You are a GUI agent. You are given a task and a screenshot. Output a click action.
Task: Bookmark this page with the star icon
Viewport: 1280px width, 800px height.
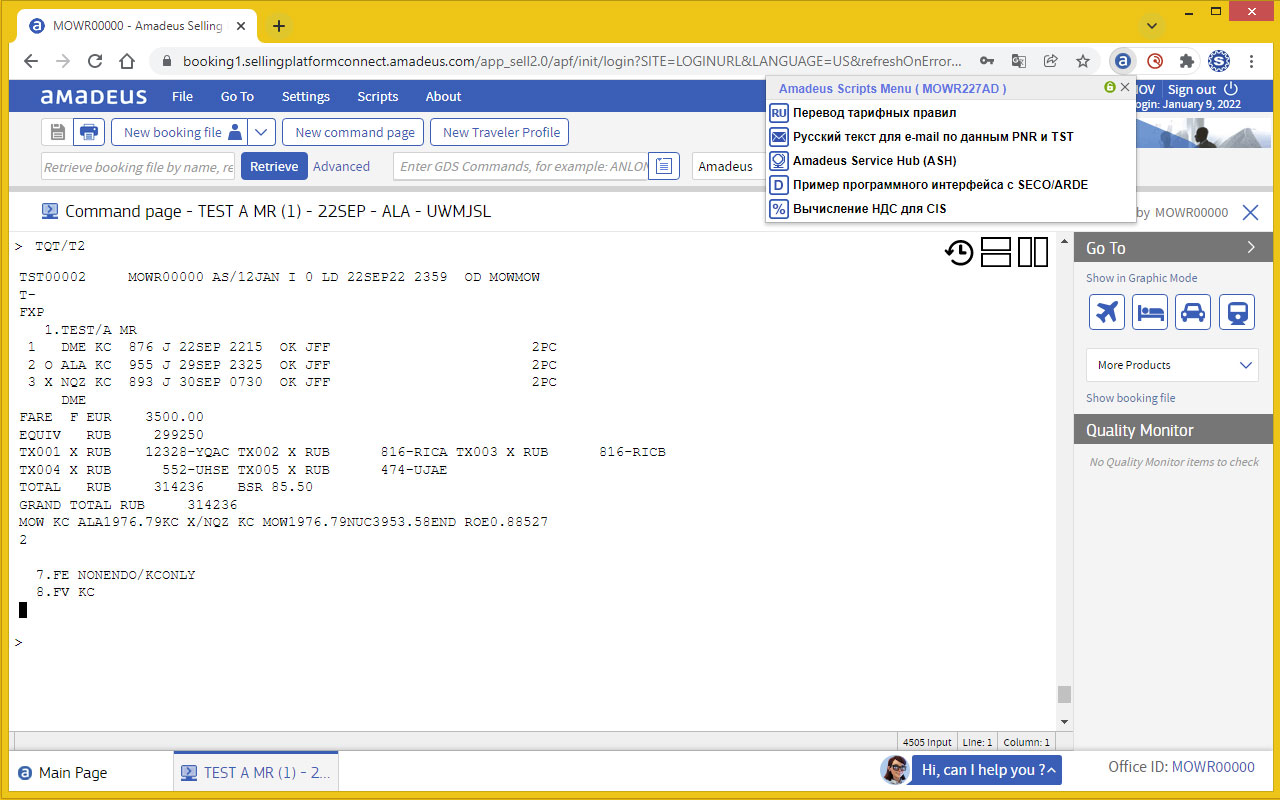point(1083,61)
